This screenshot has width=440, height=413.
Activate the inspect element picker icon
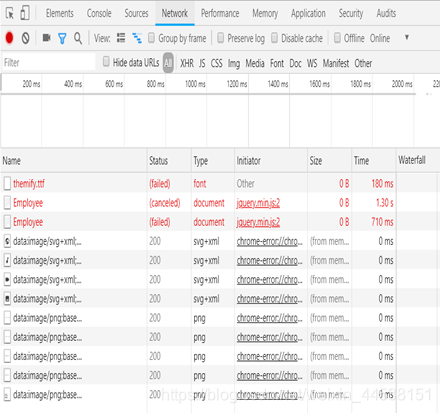click(10, 14)
